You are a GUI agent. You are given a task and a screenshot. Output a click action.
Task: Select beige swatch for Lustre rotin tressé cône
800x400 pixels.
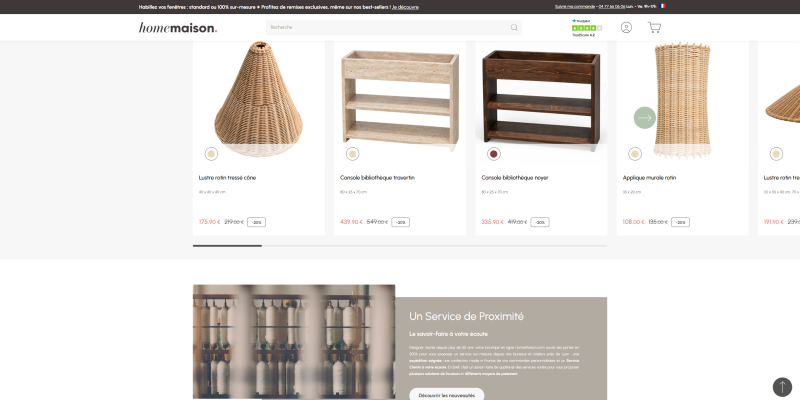point(211,154)
